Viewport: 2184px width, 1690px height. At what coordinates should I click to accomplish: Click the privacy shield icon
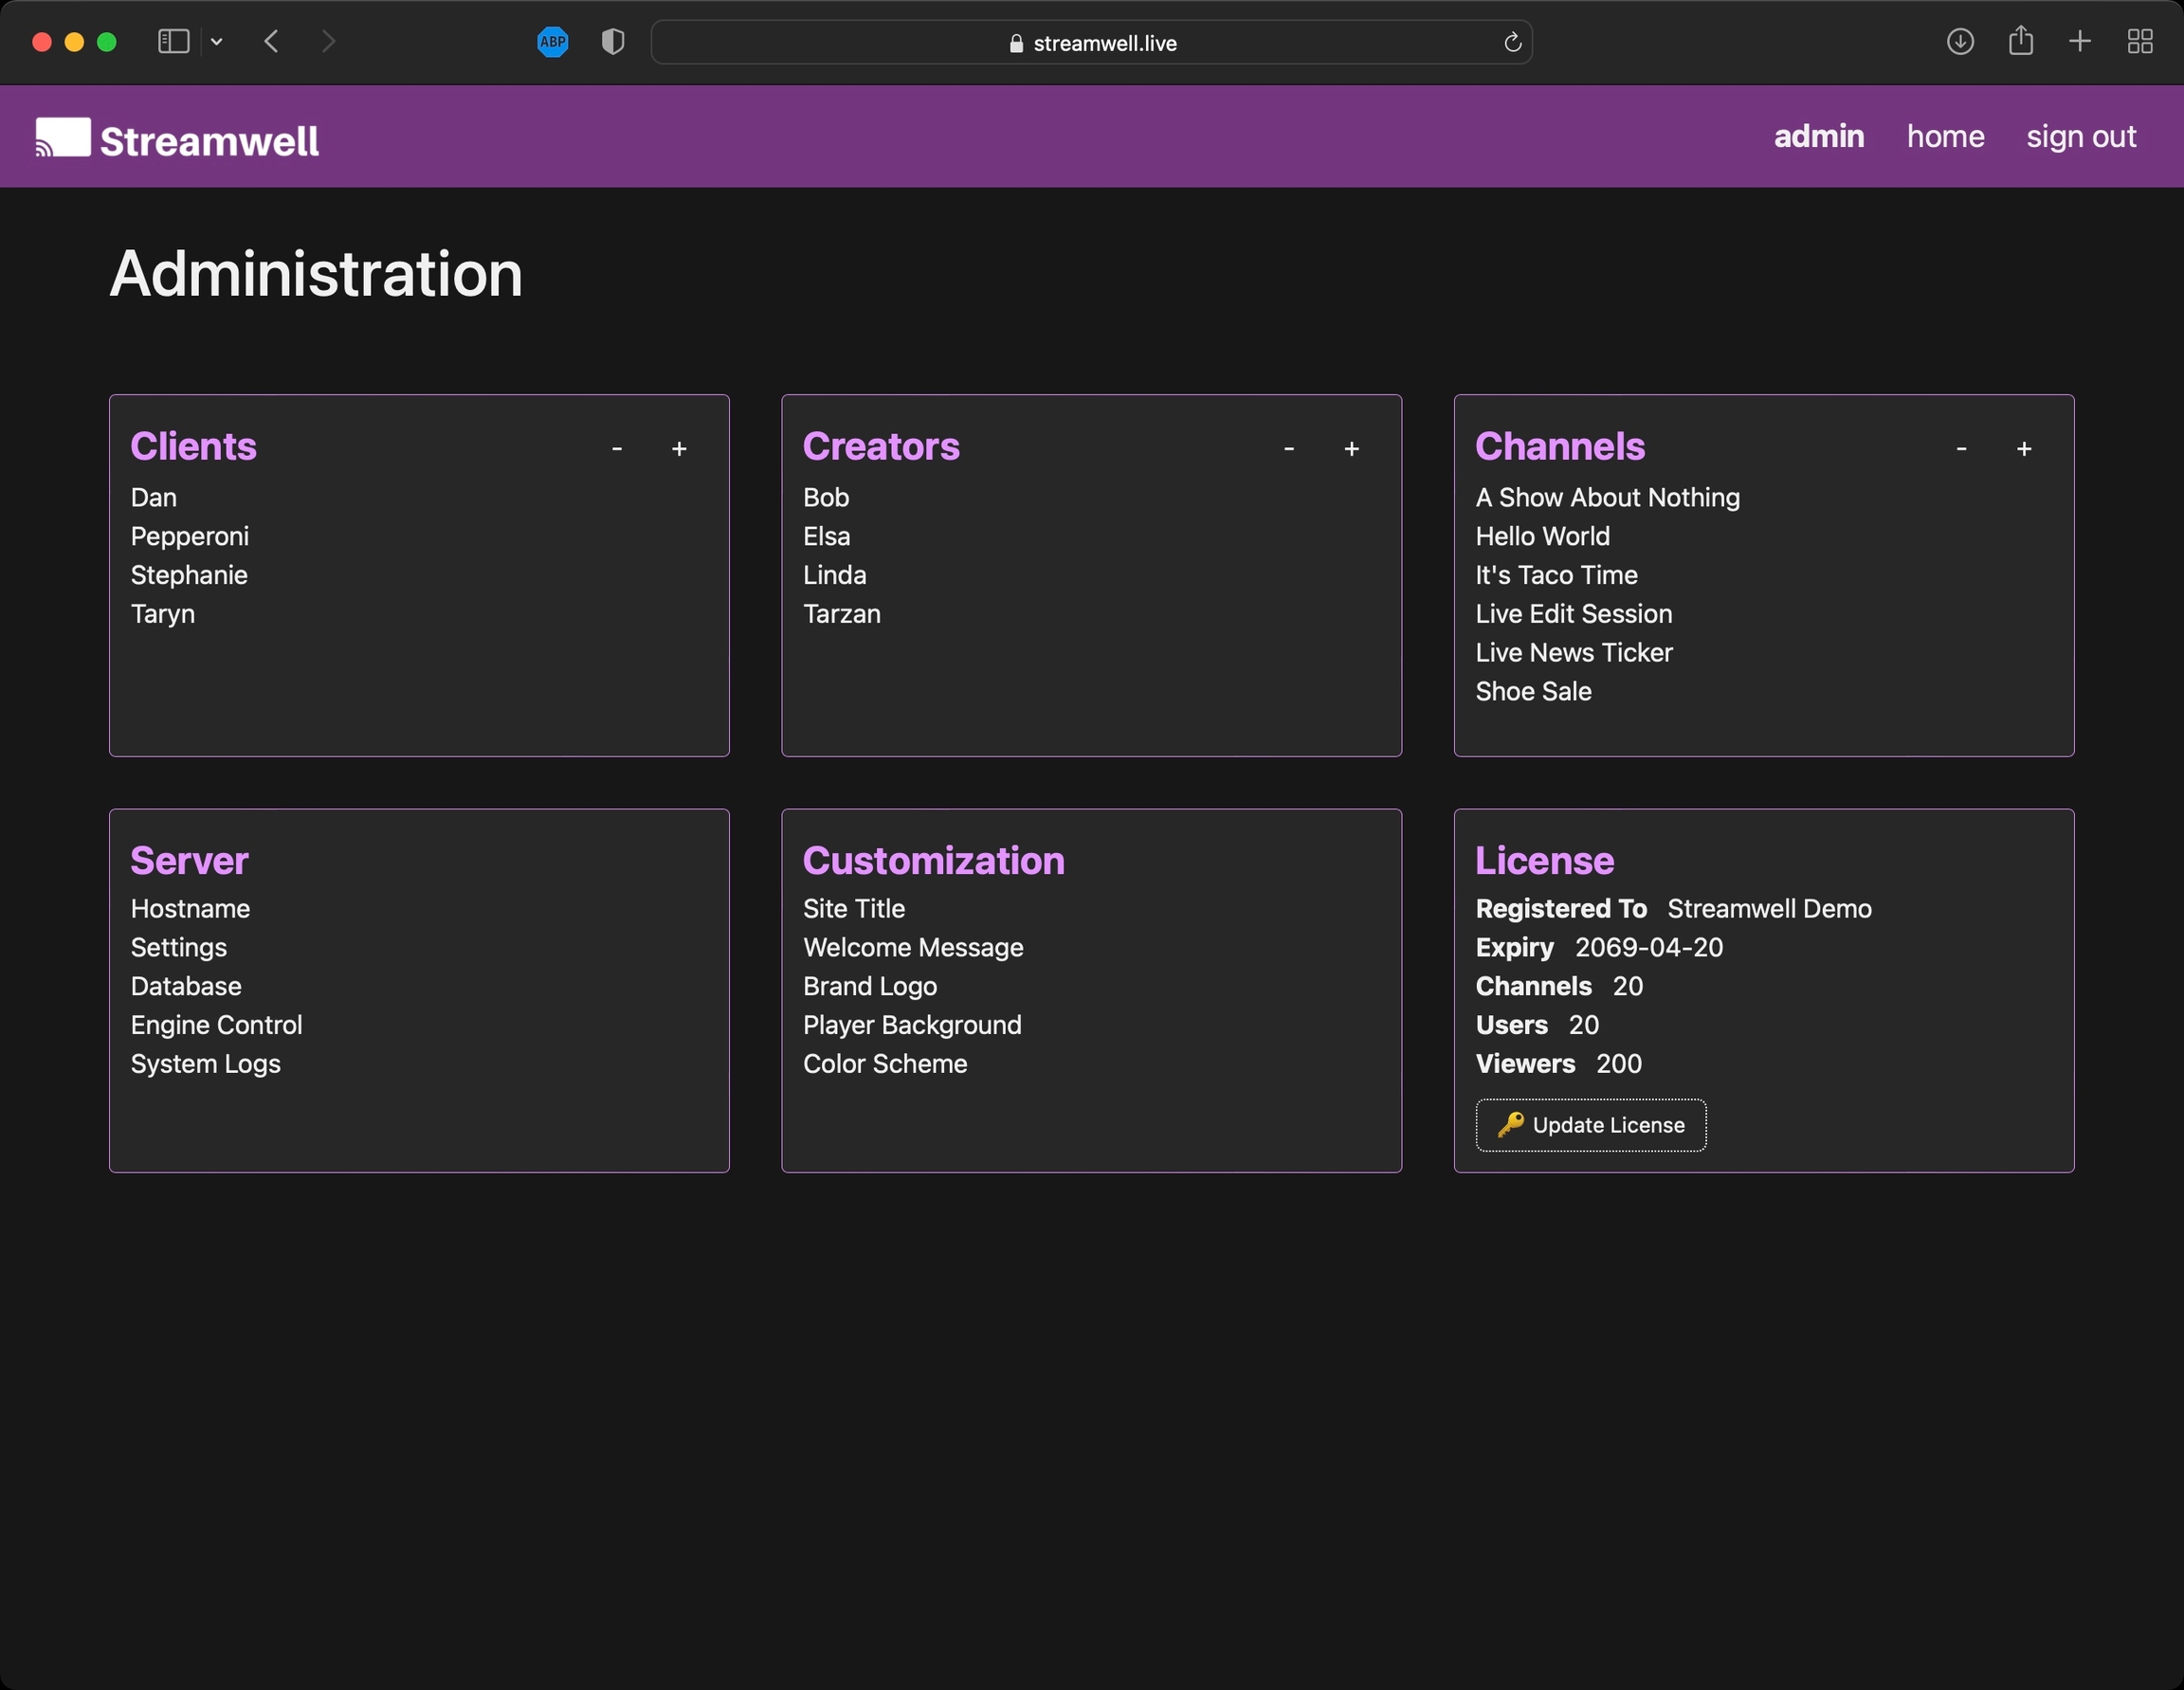pos(613,42)
